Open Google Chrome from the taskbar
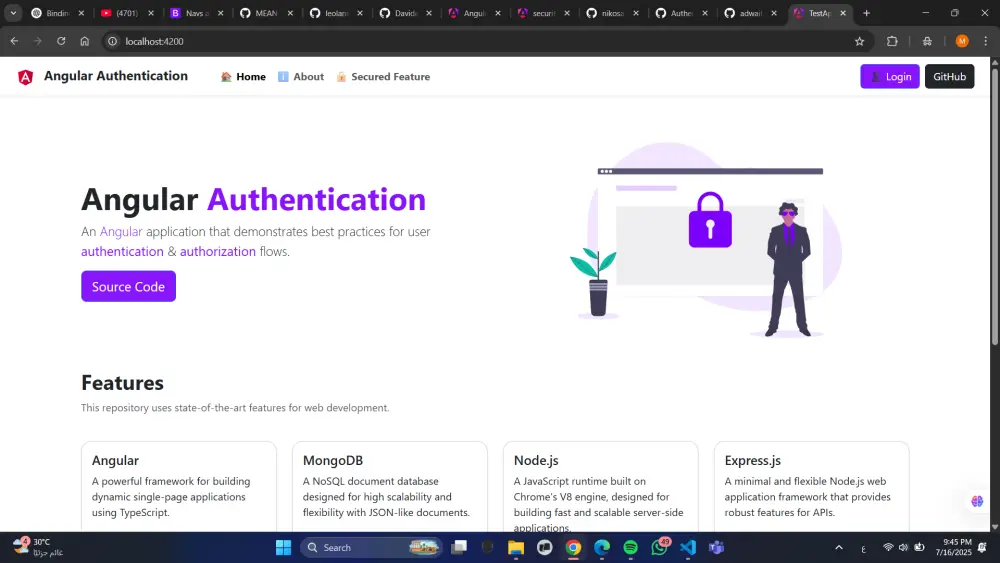The width and height of the screenshot is (1000, 563). click(573, 547)
